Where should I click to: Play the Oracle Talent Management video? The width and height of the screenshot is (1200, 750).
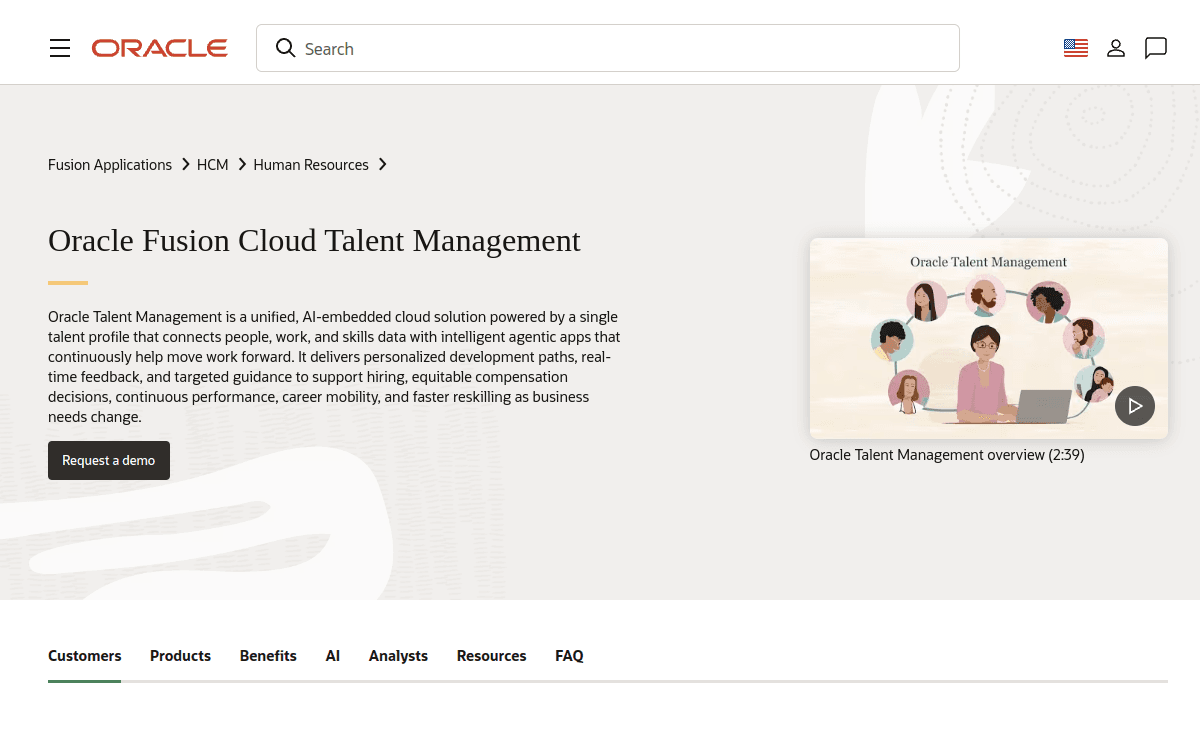coord(1135,406)
